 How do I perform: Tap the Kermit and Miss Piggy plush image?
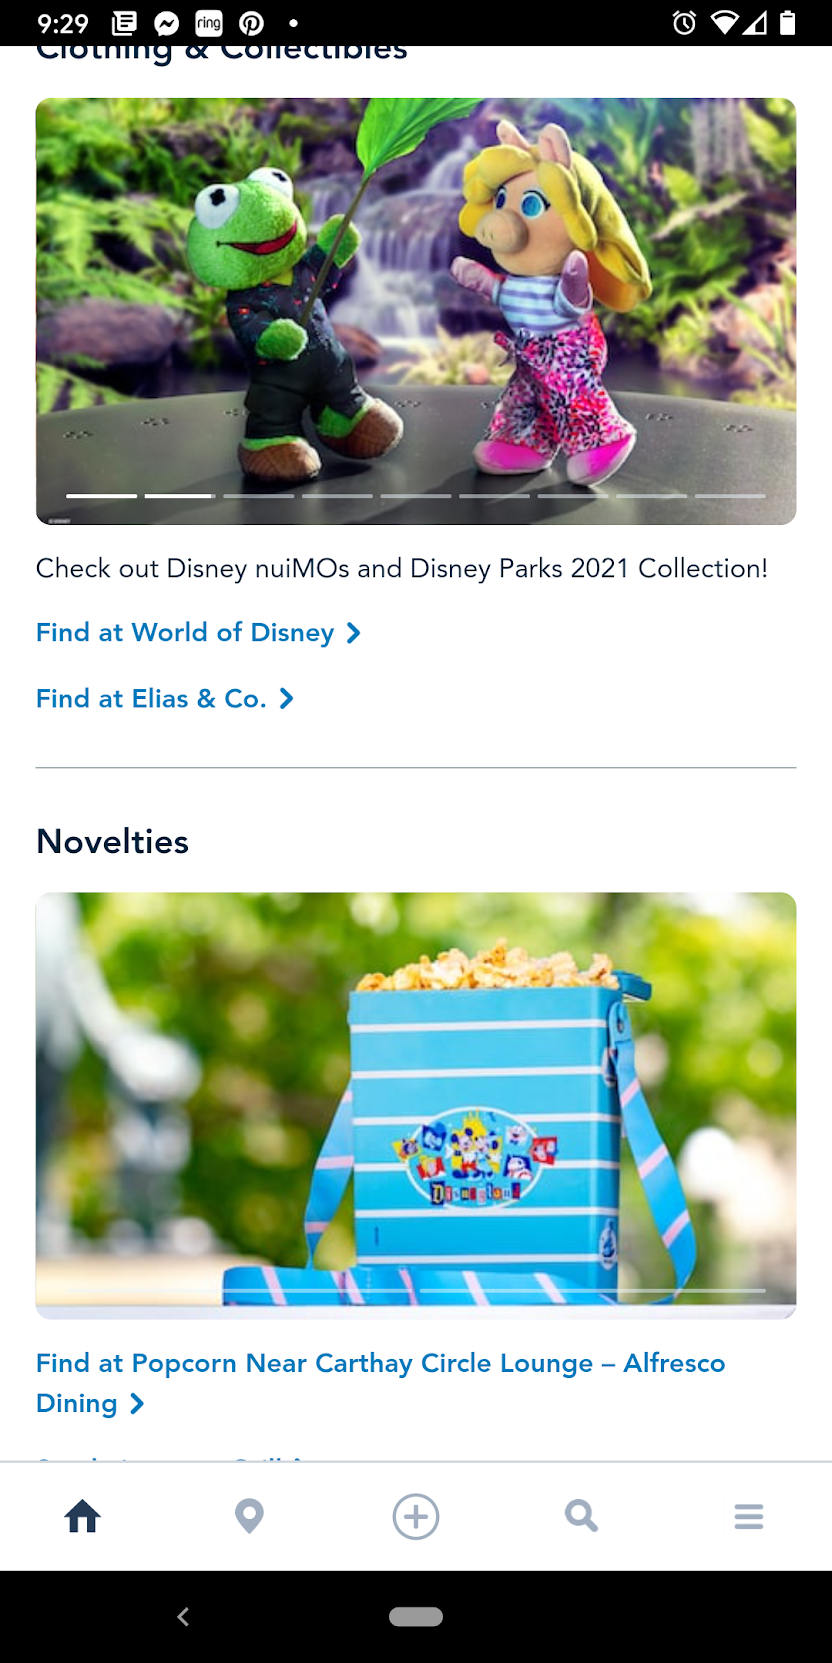pyautogui.click(x=416, y=311)
